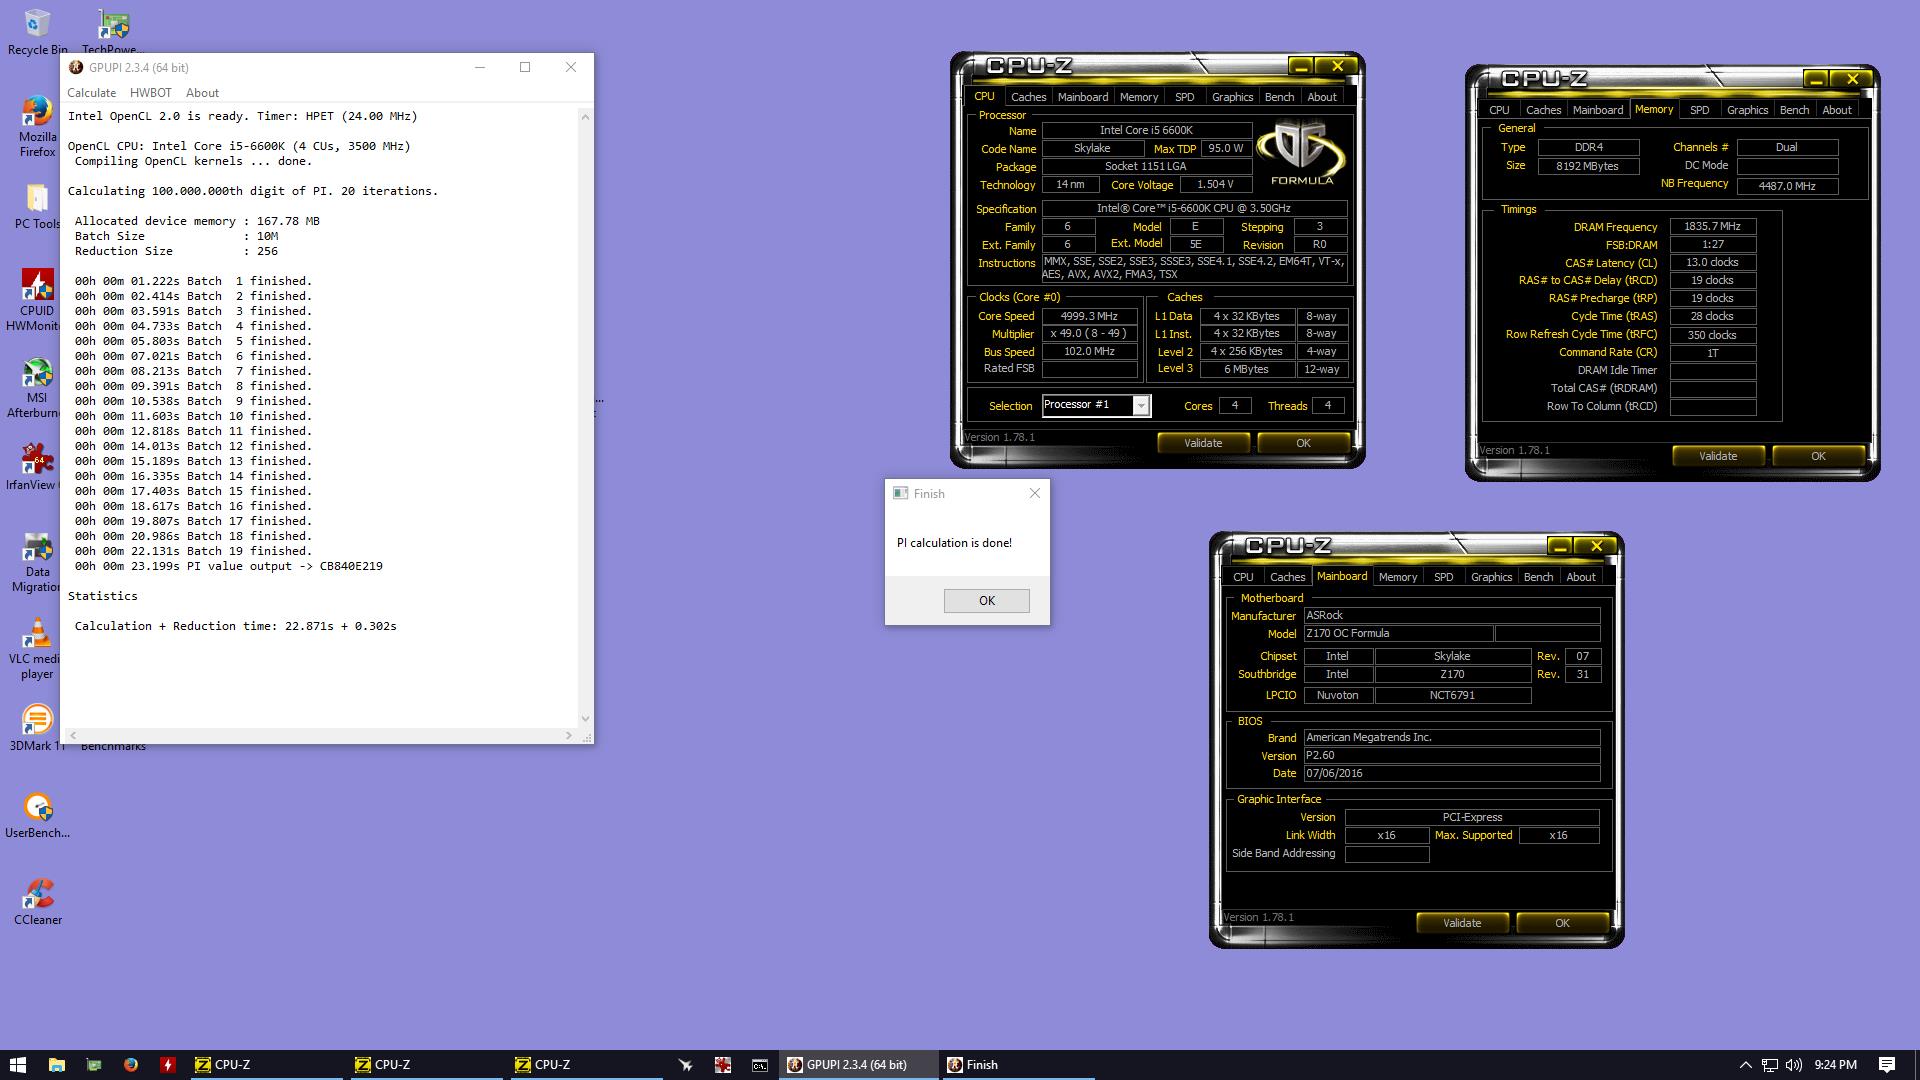The width and height of the screenshot is (1920, 1080).
Task: Launch CCleaner from the desktop
Action: click(x=37, y=902)
